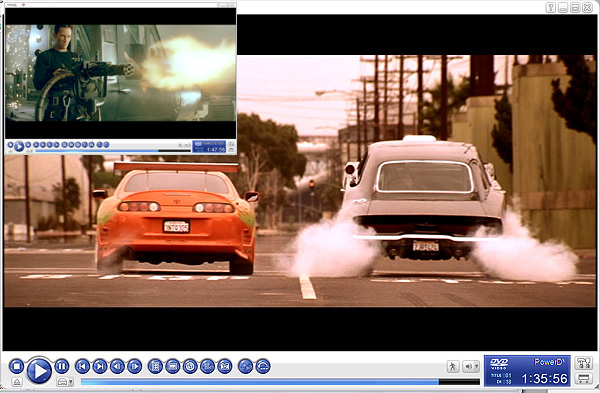This screenshot has width=600, height=393.
Task: Click the 1:35:56 time display
Action: pos(544,379)
